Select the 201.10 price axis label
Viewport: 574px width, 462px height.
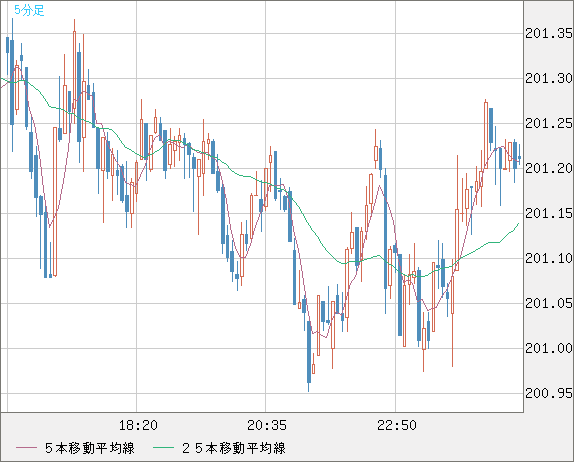(x=549, y=258)
